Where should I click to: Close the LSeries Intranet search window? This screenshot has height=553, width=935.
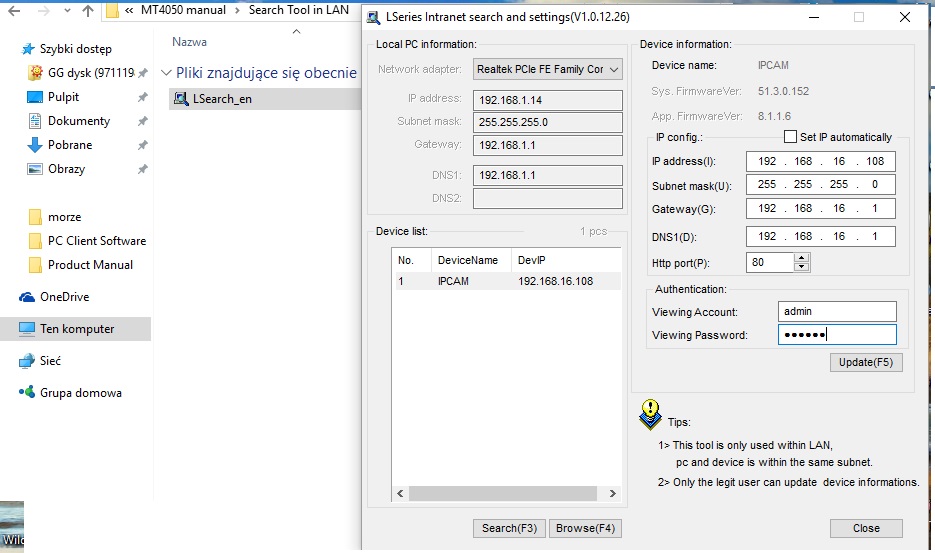coord(905,17)
